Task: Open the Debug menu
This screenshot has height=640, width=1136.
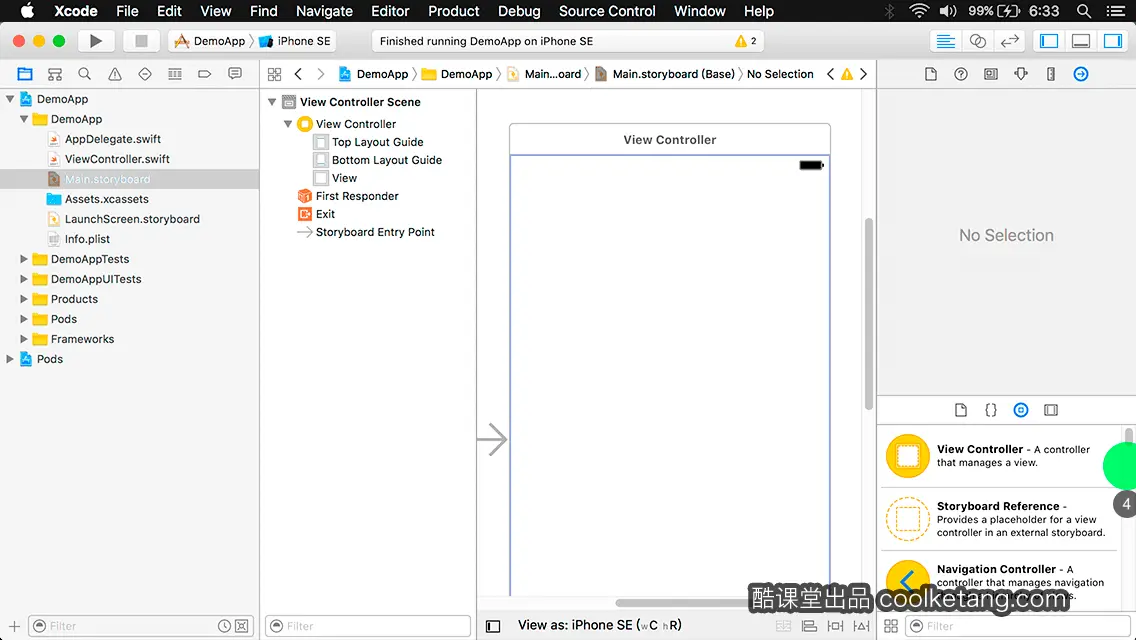Action: coord(519,11)
